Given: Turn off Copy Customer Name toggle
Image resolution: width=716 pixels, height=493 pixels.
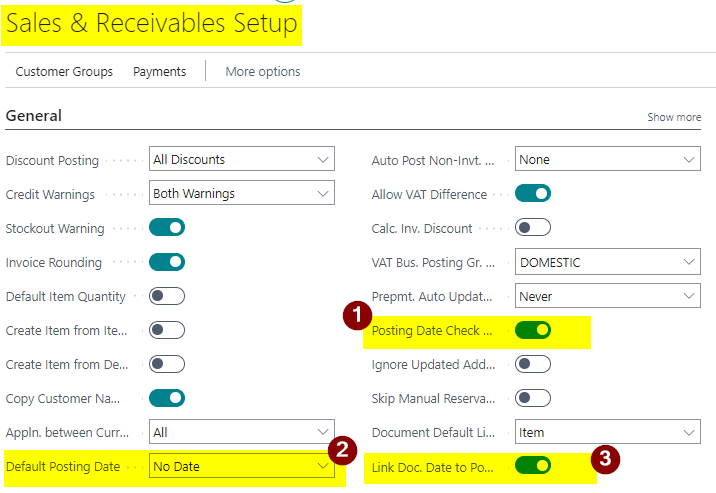Looking at the screenshot, I should tap(167, 398).
